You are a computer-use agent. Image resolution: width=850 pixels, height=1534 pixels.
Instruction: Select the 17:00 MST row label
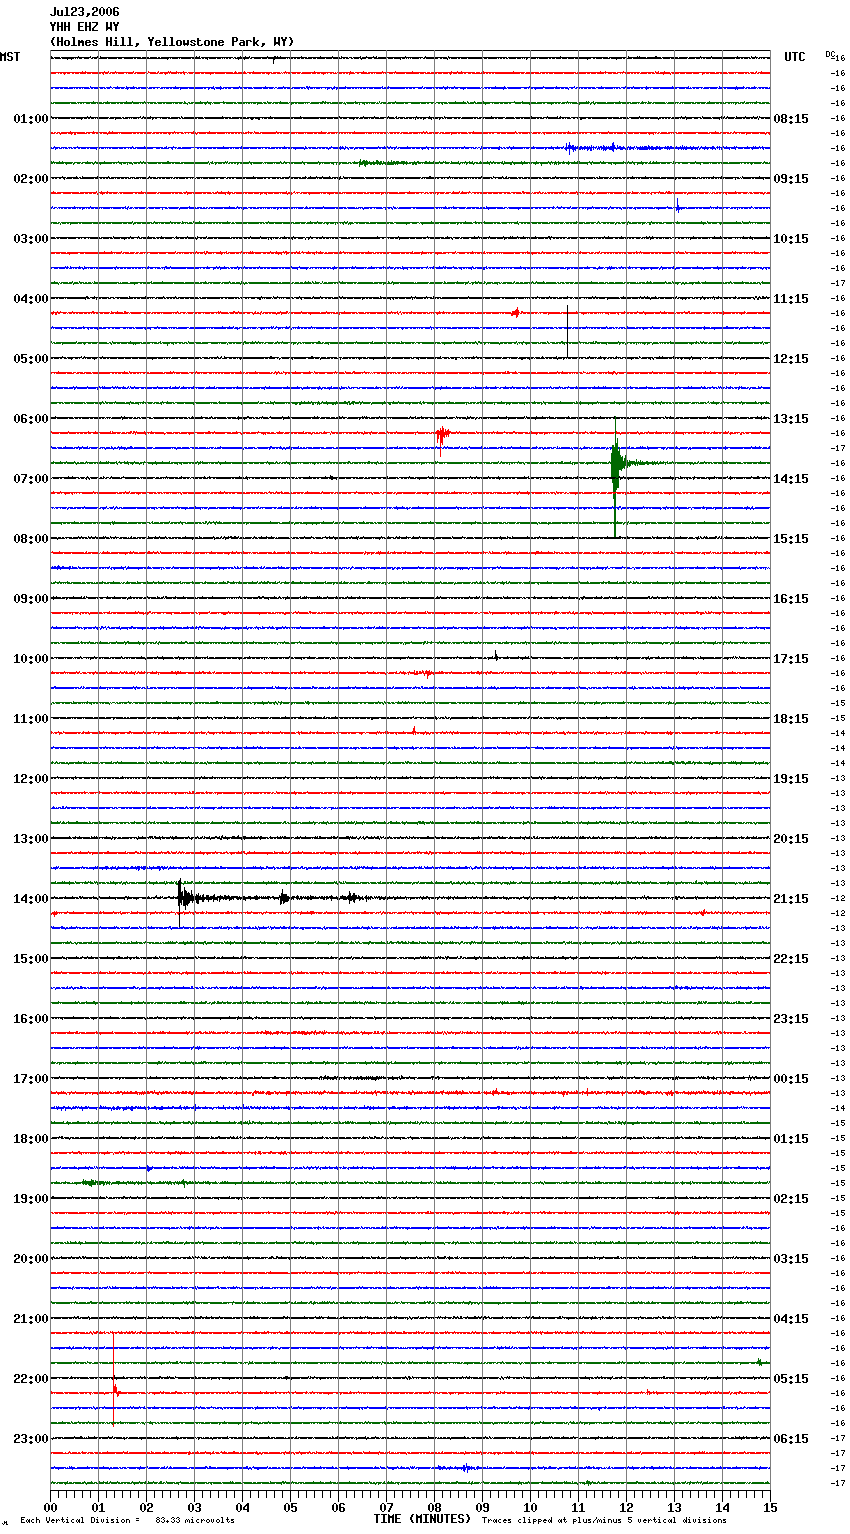click(31, 1079)
